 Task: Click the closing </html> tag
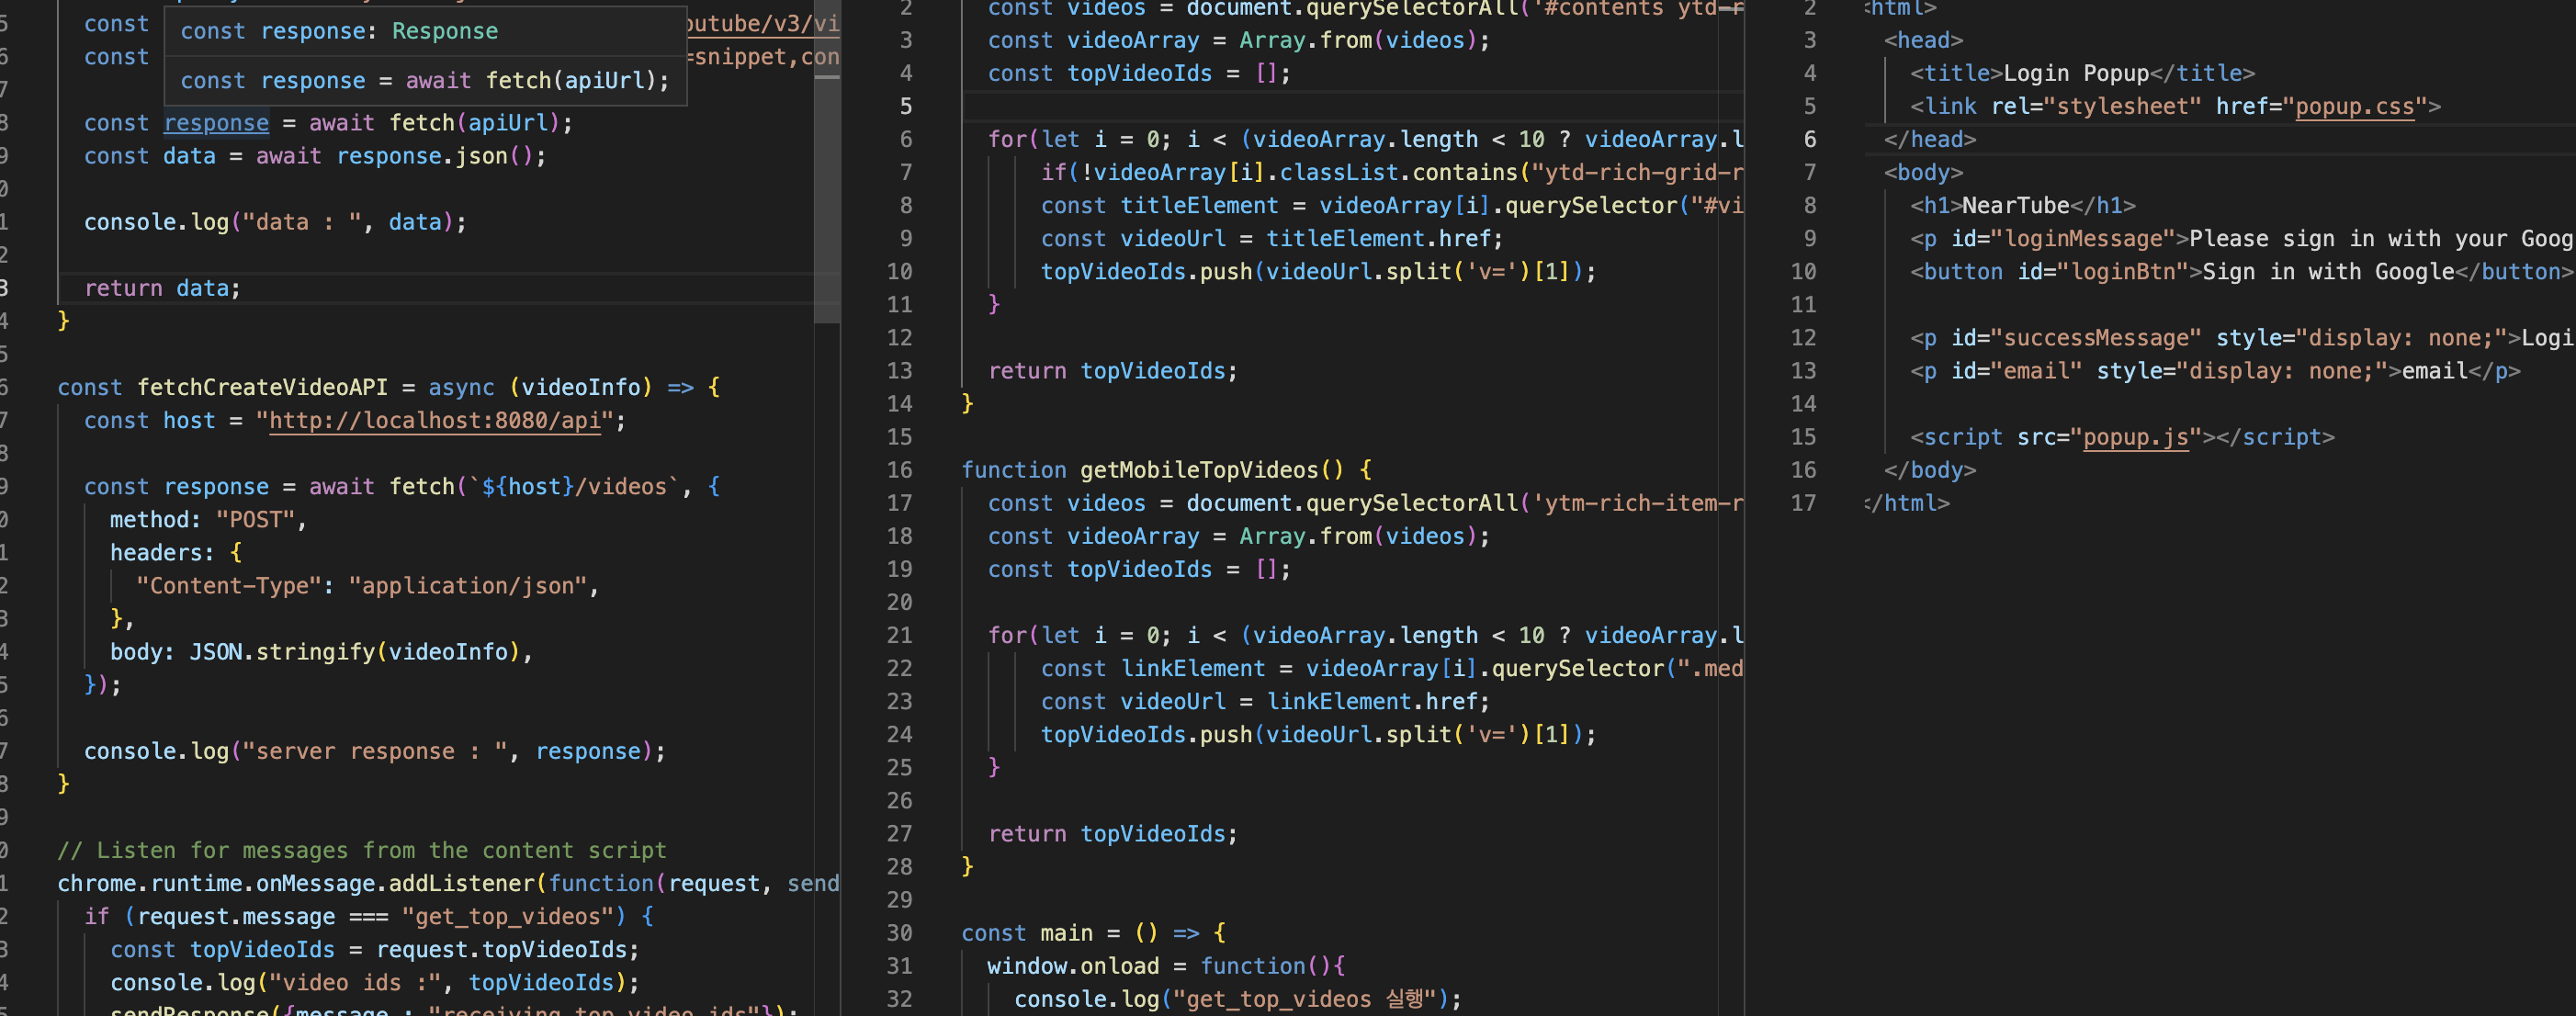1907,504
